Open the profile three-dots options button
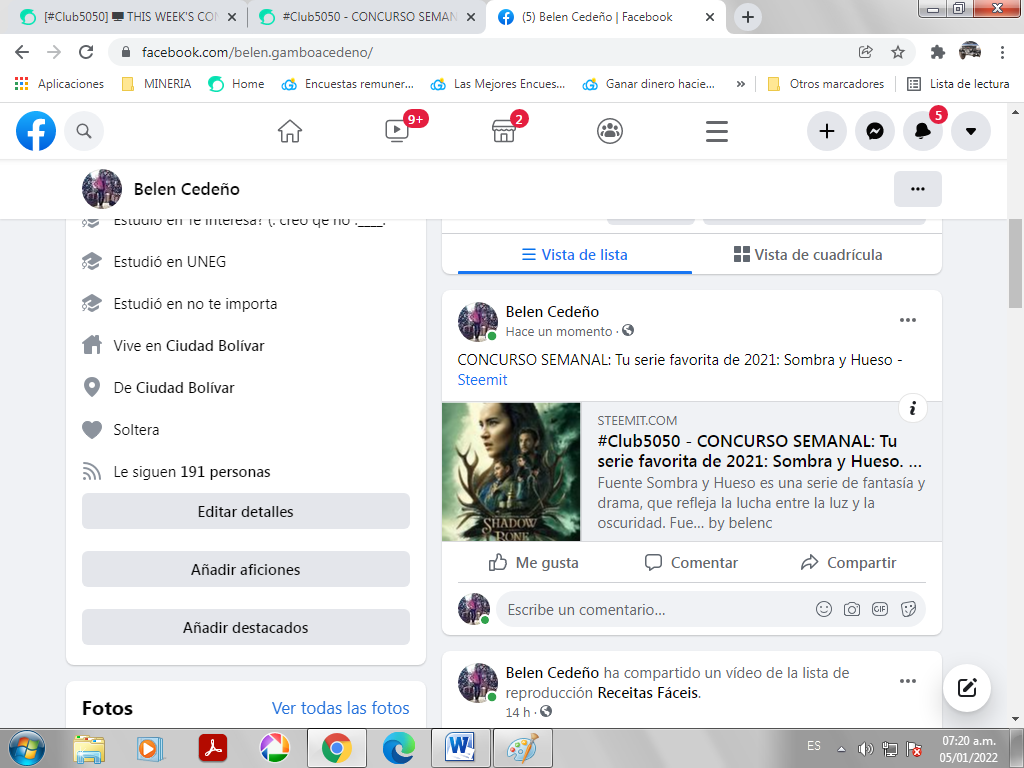The image size is (1024, 768). click(918, 189)
